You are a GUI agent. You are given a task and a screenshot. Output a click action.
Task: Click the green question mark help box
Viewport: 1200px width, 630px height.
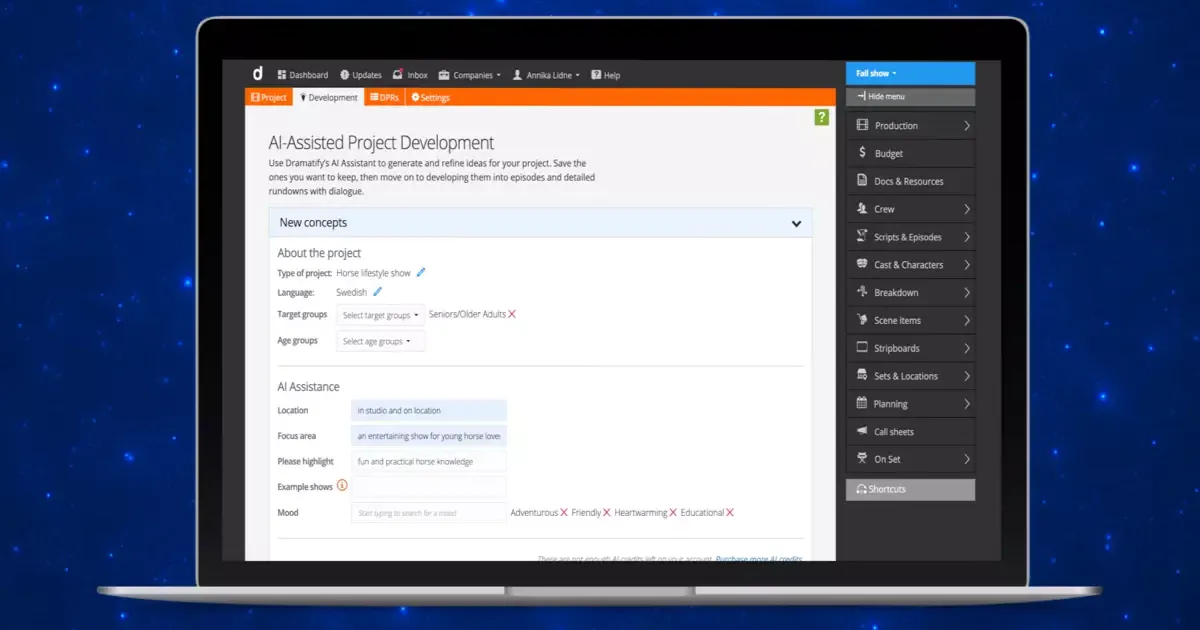(x=821, y=118)
